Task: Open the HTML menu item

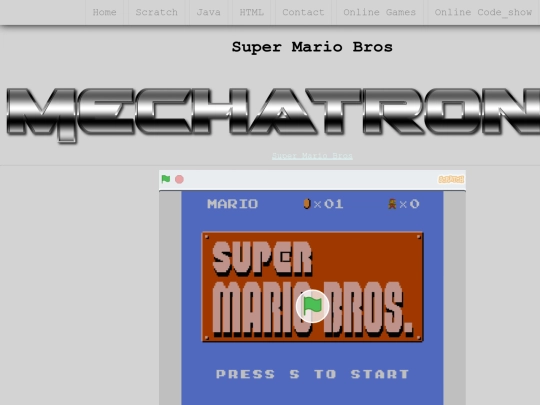Action: click(251, 12)
